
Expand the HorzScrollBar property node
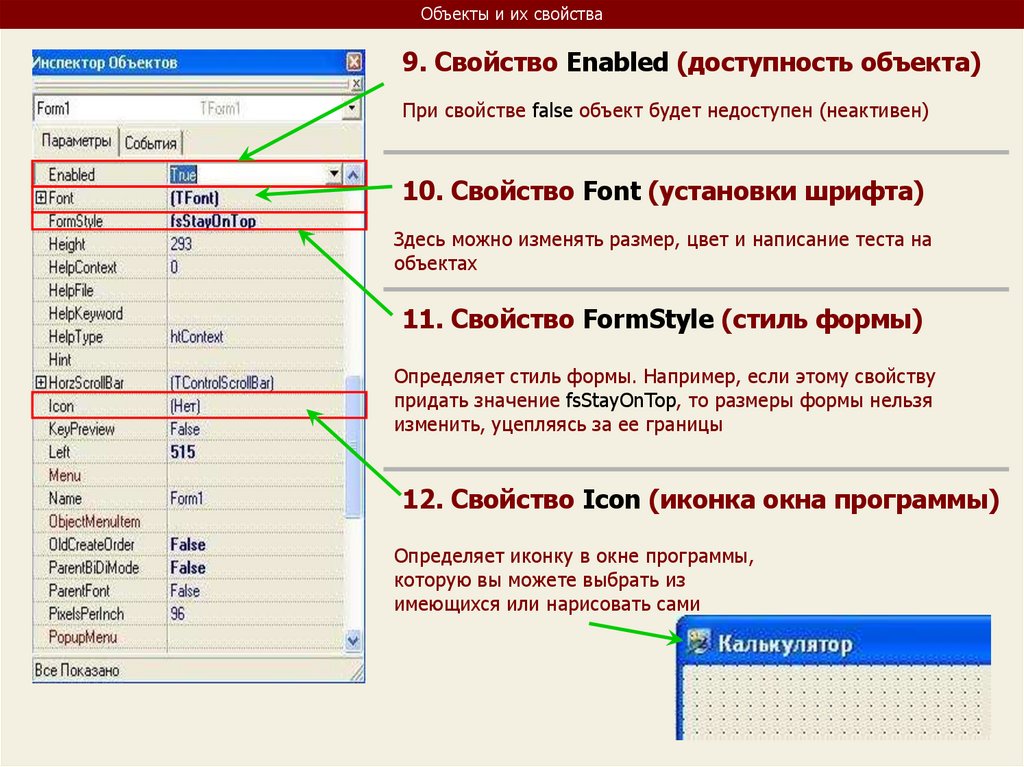tap(41, 382)
